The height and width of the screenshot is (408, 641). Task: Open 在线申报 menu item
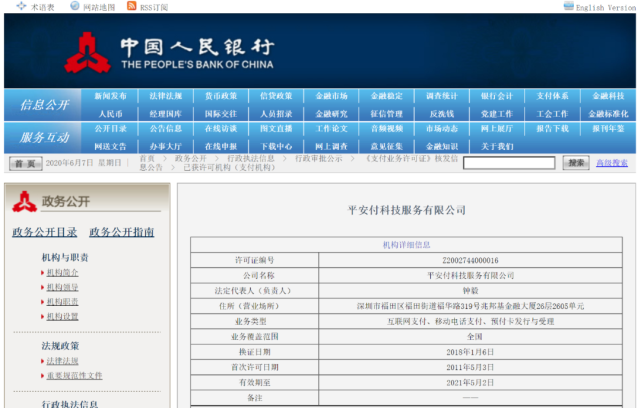[x=221, y=146]
